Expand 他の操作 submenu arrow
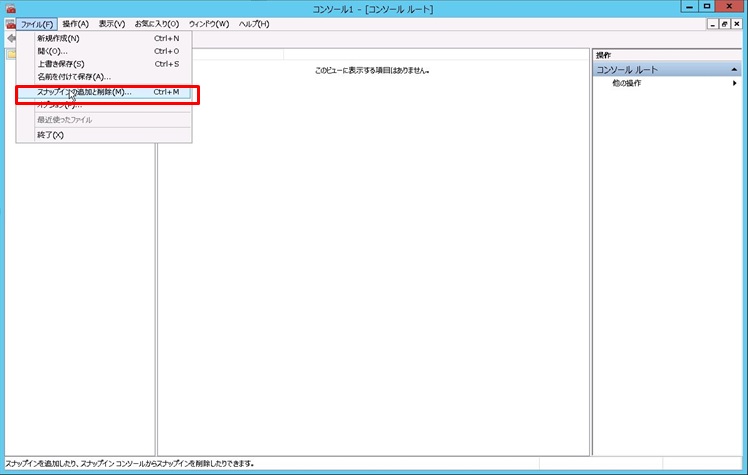The width and height of the screenshot is (748, 475). pyautogui.click(x=735, y=83)
